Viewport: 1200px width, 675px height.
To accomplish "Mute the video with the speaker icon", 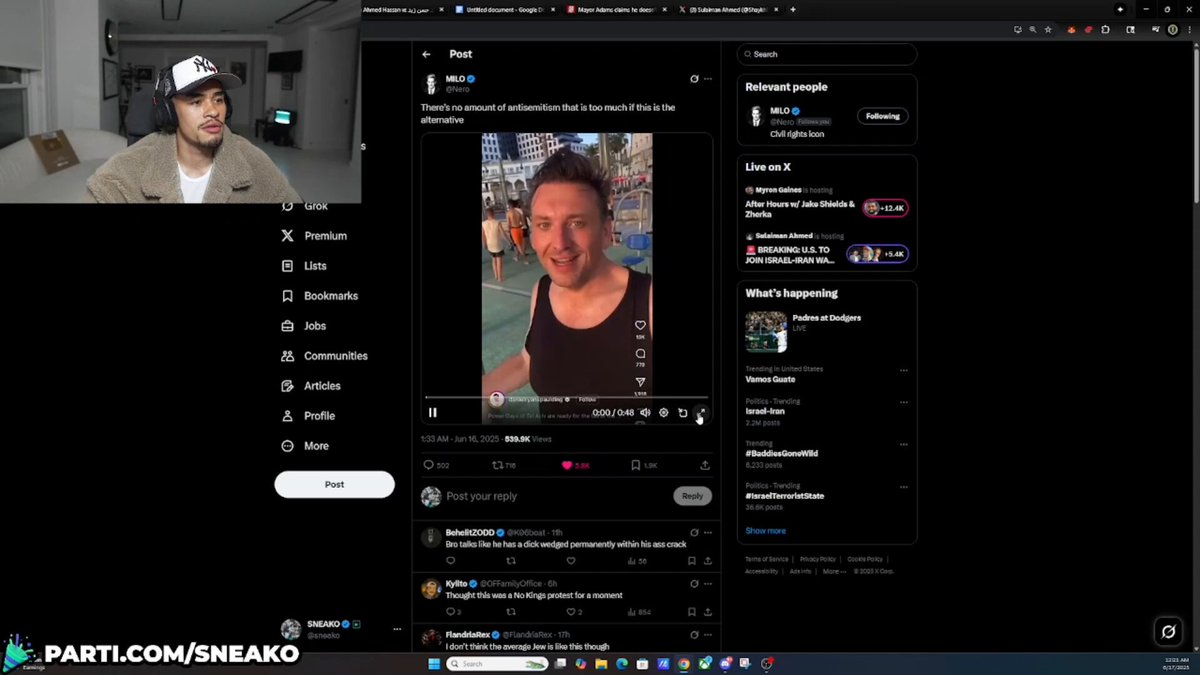I will coord(645,413).
